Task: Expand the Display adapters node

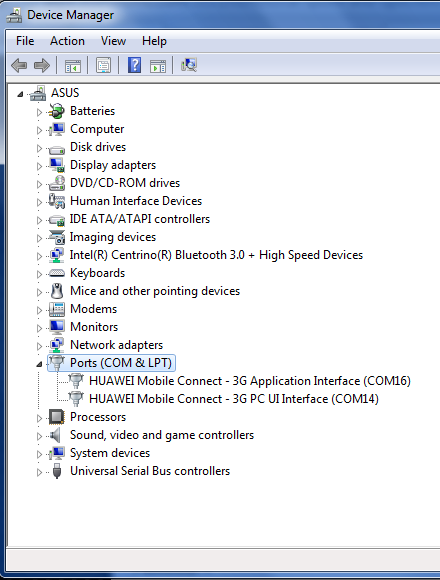Action: tap(39, 166)
